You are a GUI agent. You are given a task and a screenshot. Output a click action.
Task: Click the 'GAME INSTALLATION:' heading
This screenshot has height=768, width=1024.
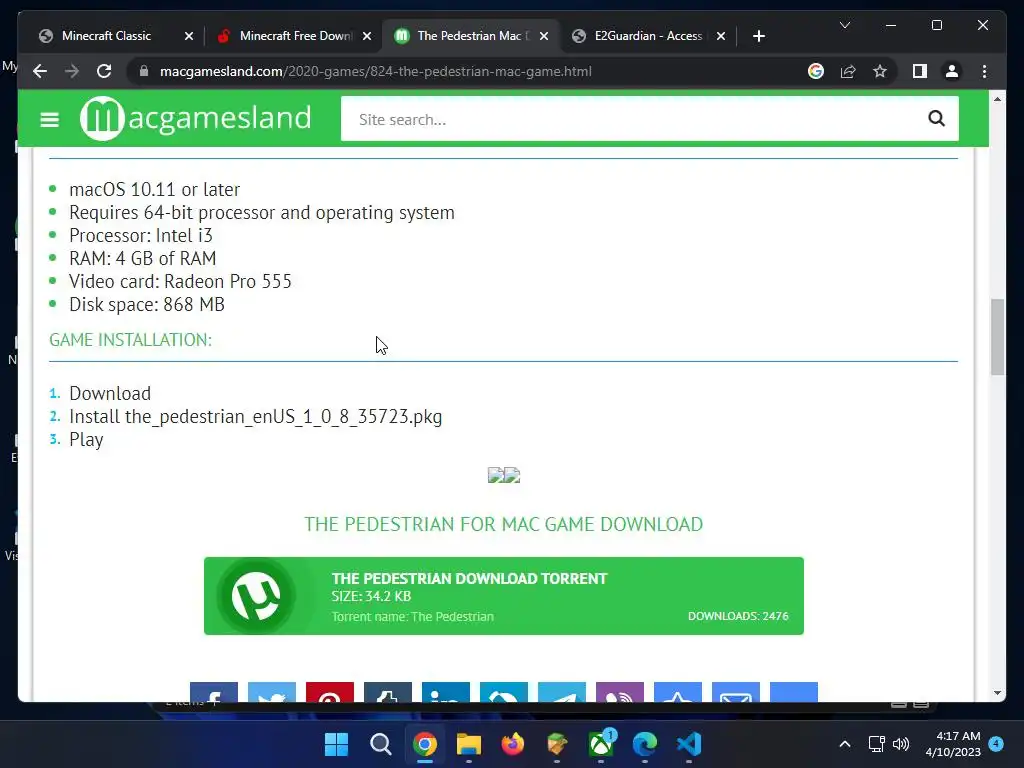[x=131, y=340]
